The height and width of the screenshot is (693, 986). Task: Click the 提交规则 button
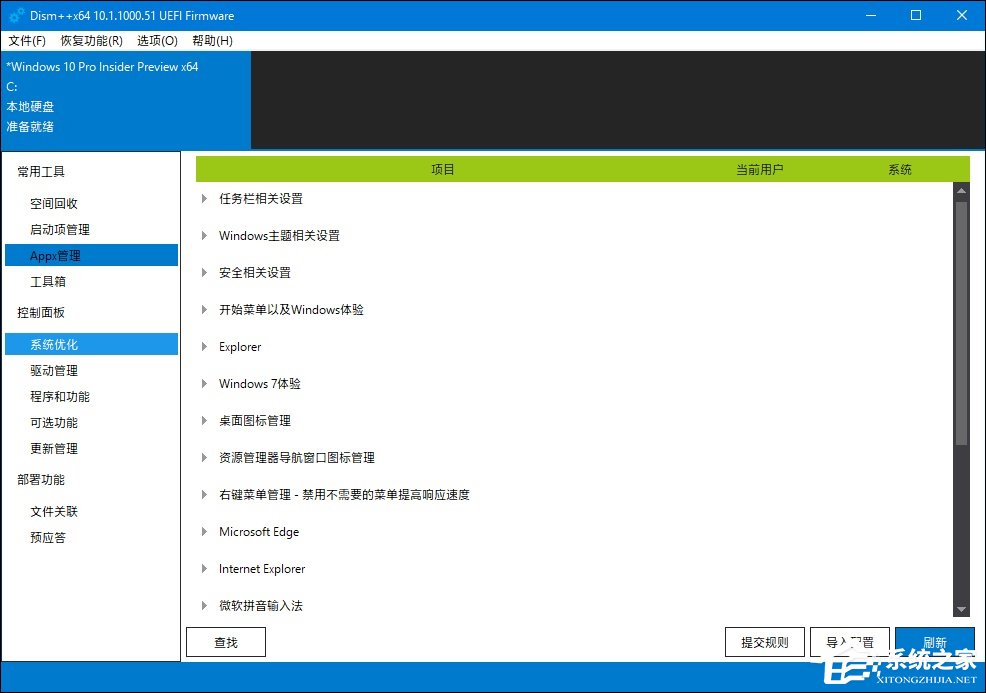coord(765,642)
